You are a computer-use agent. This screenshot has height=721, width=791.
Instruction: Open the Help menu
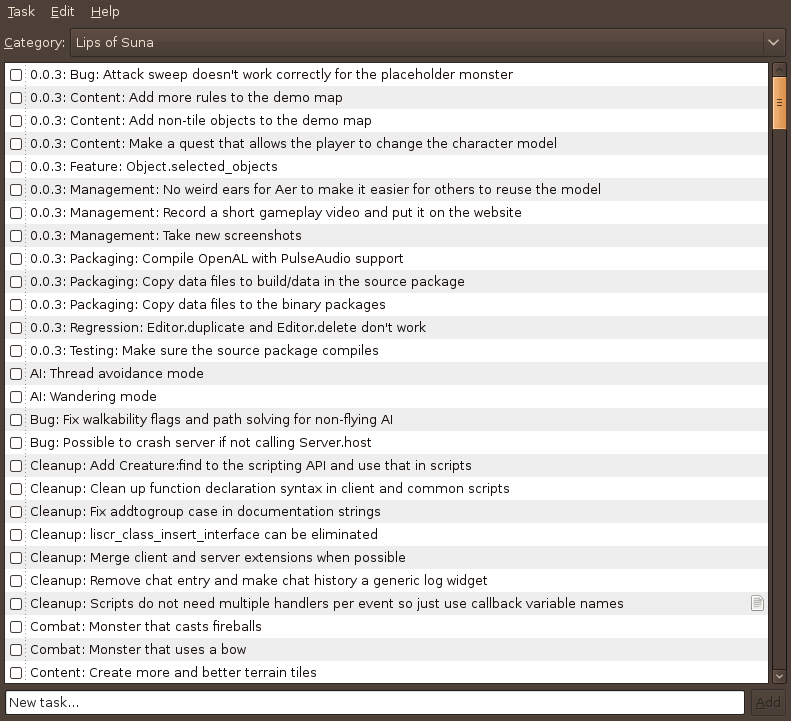(x=105, y=12)
